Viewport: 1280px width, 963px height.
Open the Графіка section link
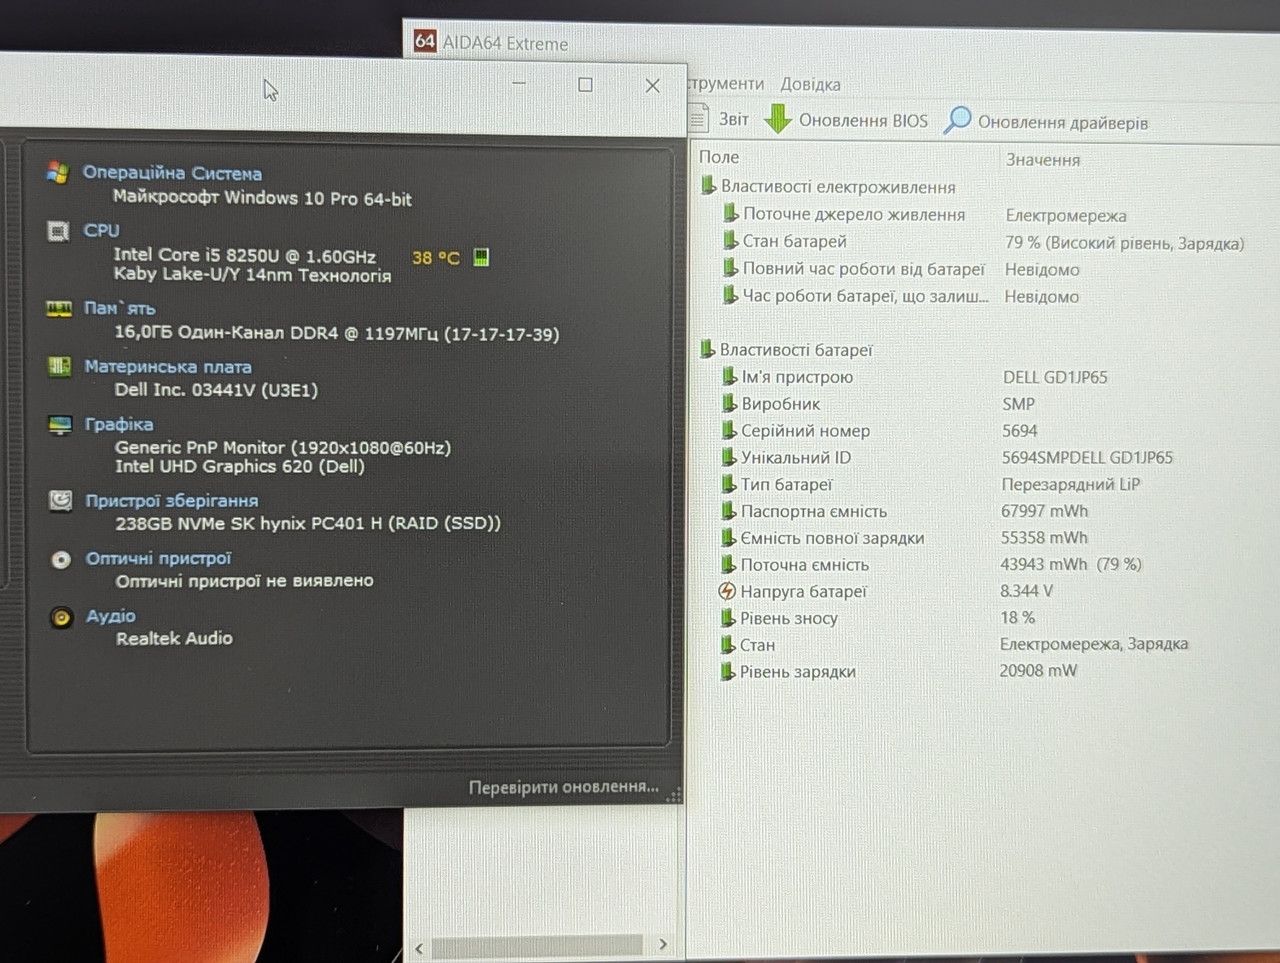coord(119,424)
